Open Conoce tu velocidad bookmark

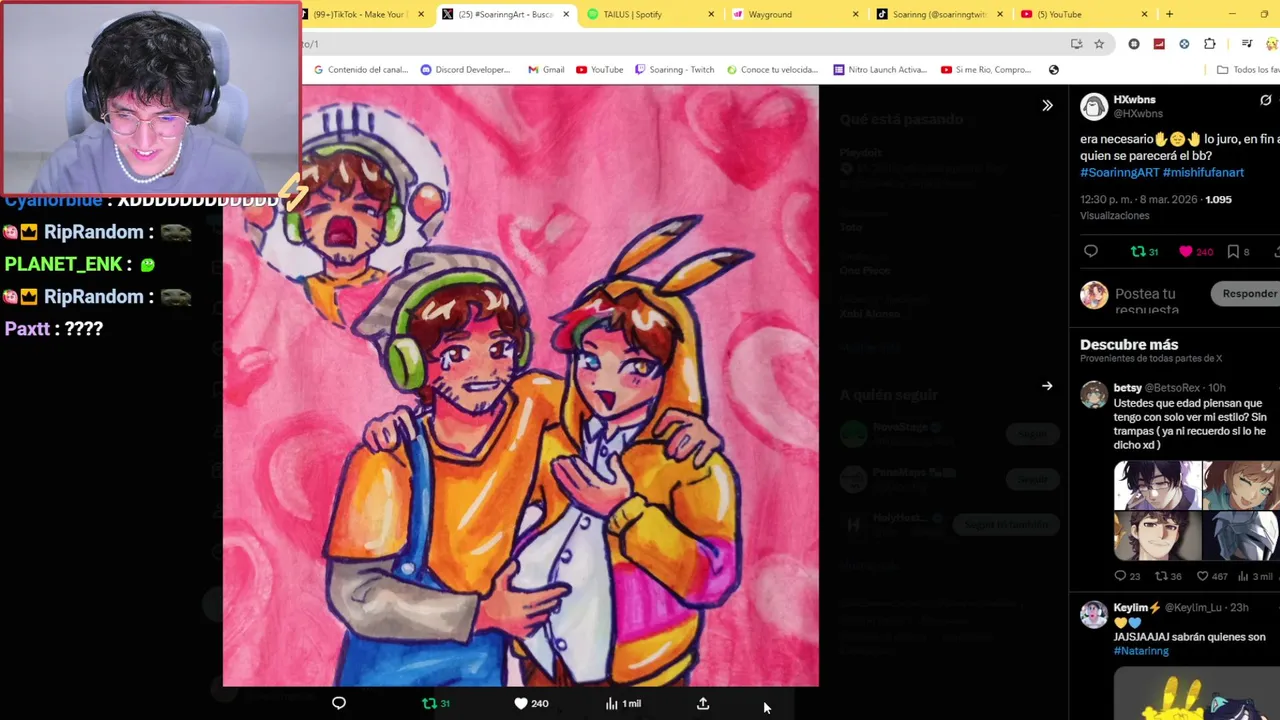click(x=772, y=70)
